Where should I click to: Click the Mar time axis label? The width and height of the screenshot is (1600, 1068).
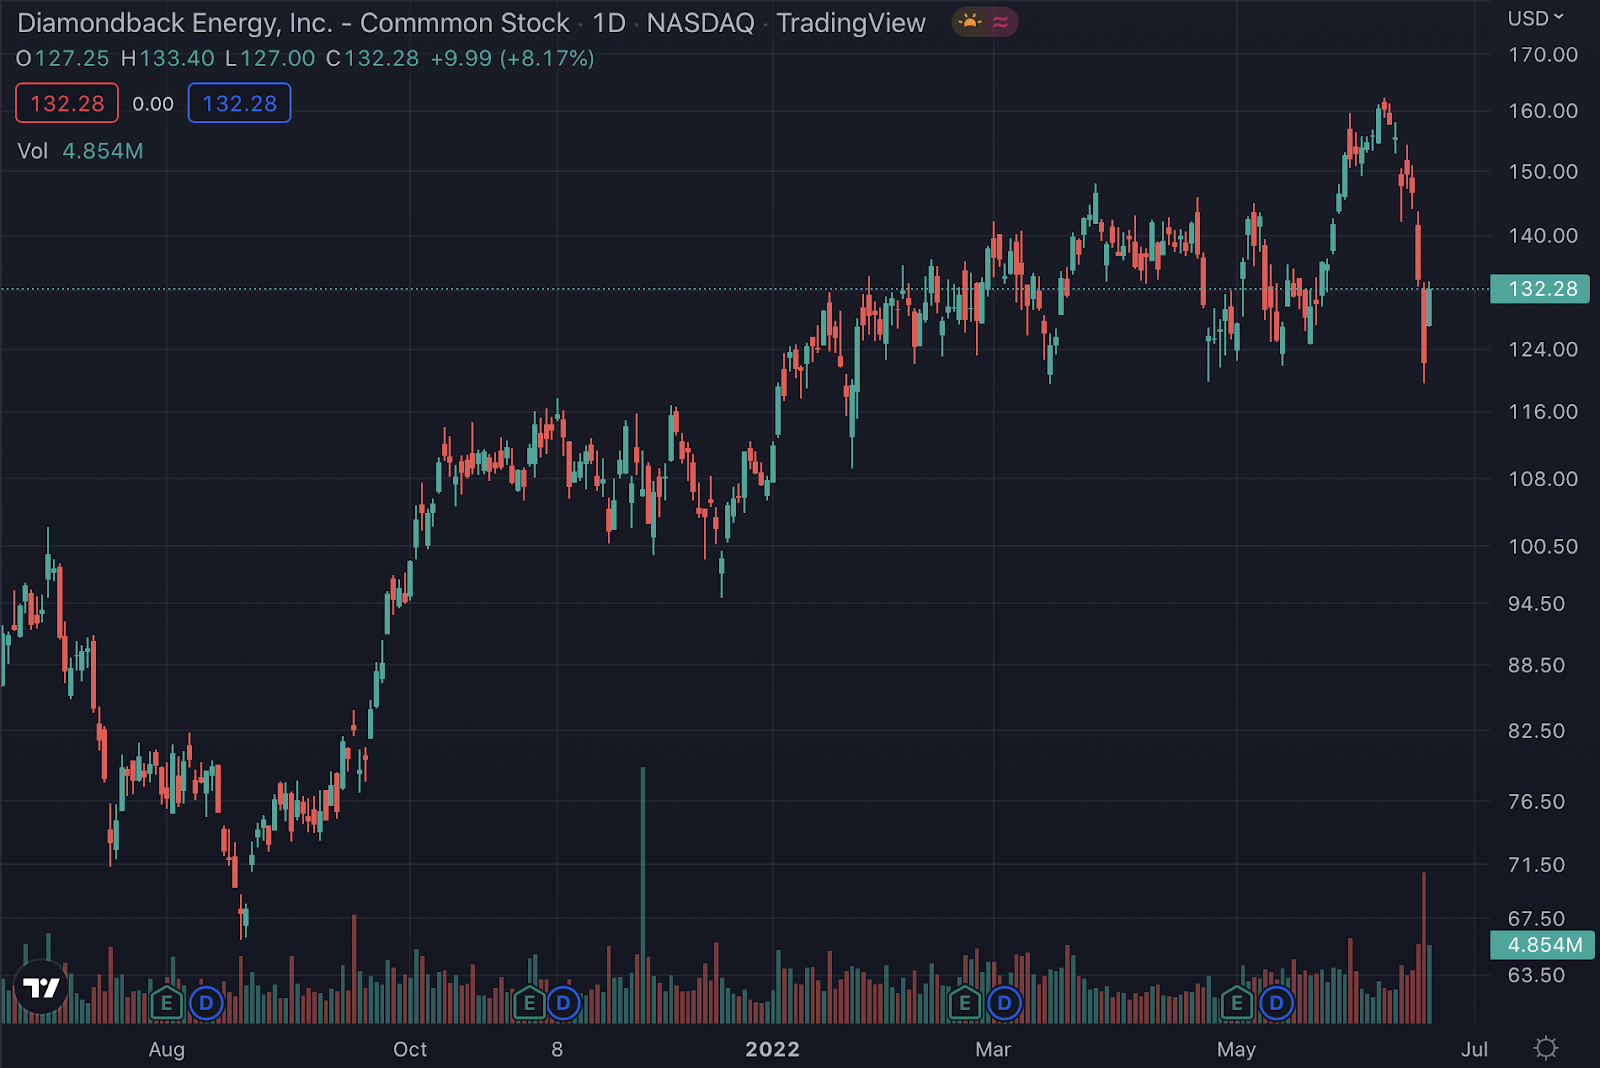pos(993,1049)
